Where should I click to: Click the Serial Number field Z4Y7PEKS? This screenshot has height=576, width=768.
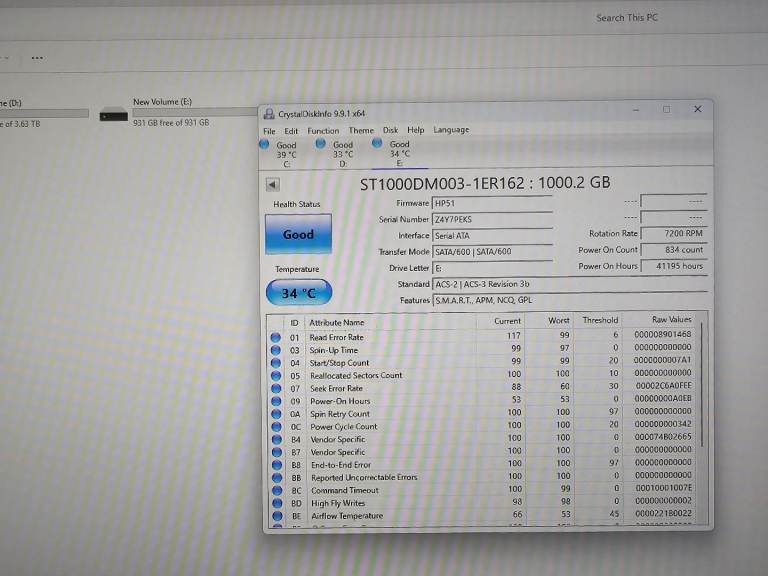coord(492,219)
